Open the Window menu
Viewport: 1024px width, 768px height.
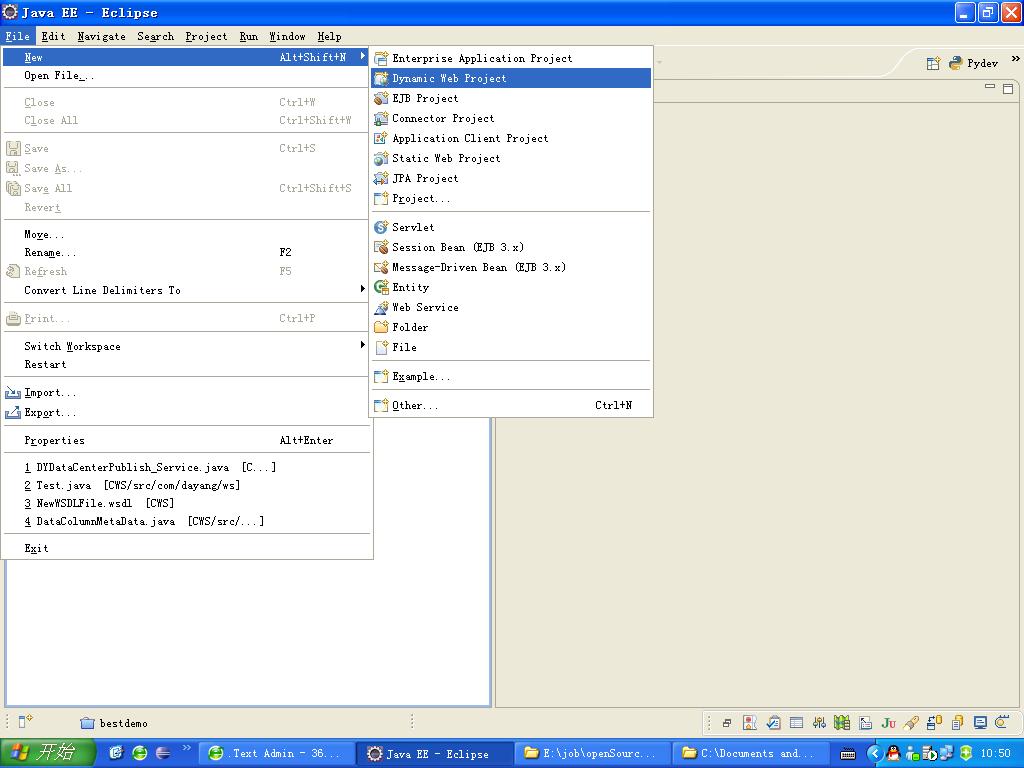point(287,37)
